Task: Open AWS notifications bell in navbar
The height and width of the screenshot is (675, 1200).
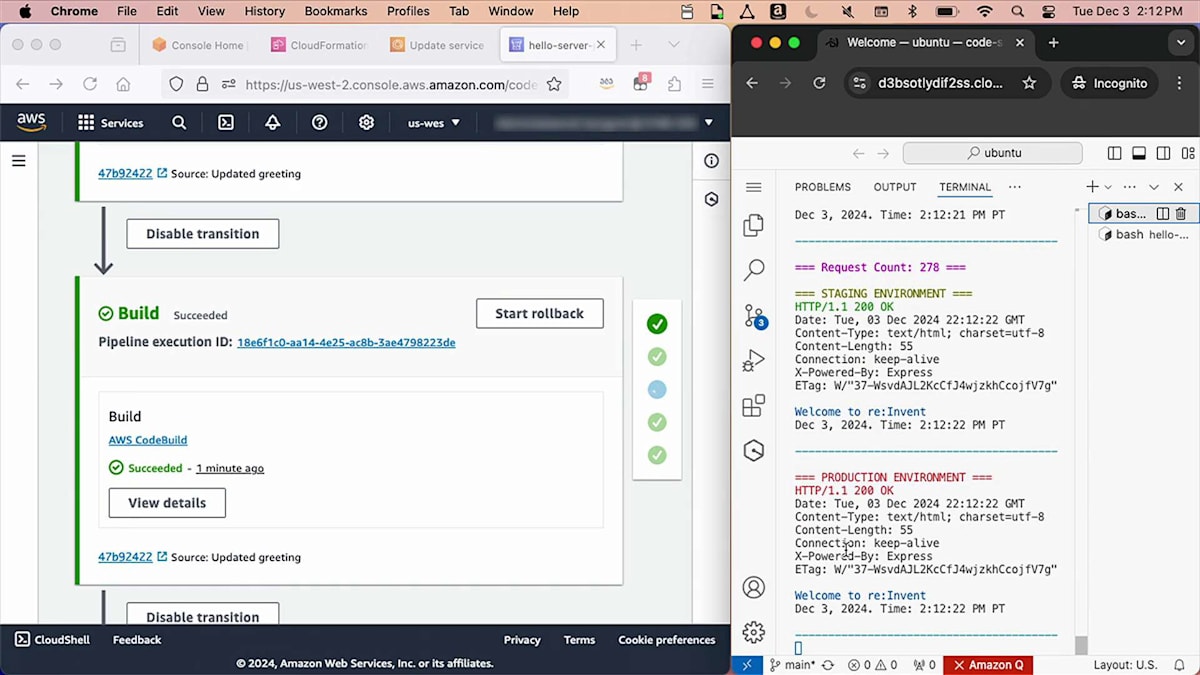Action: (273, 123)
